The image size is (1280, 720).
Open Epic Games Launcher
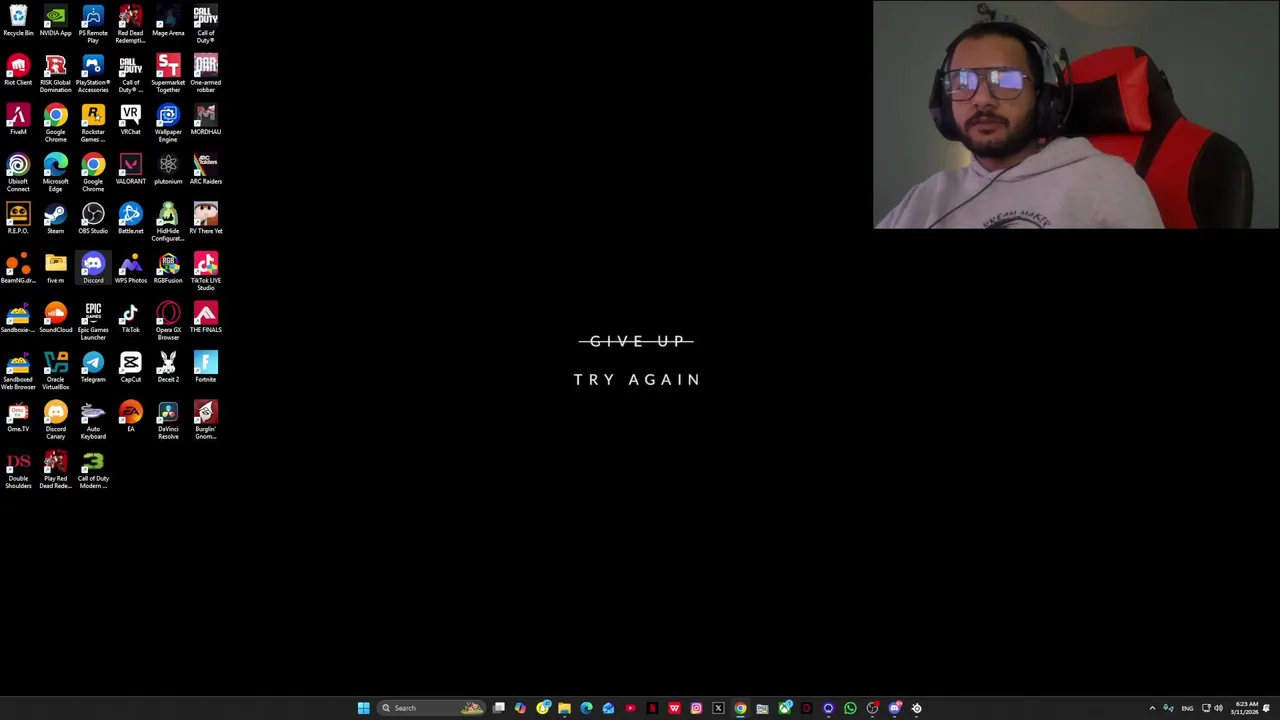pos(93,322)
